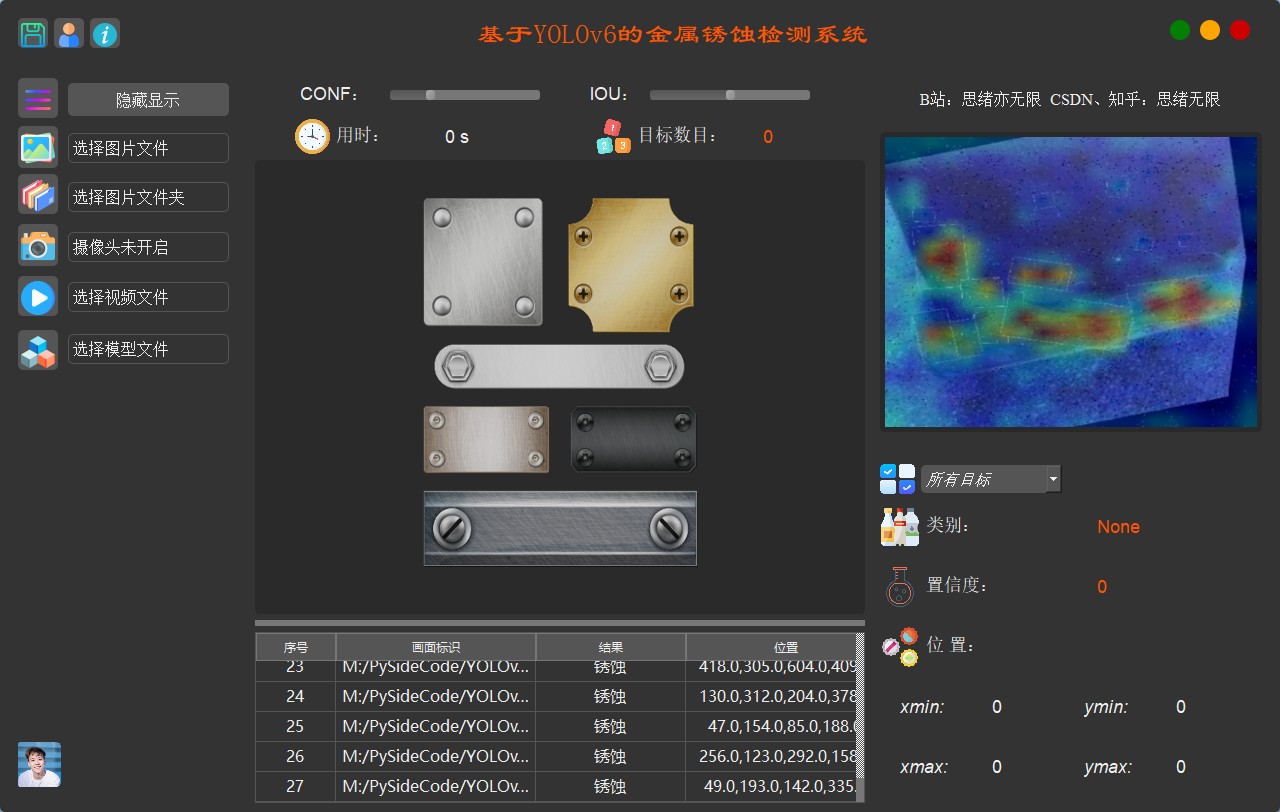Open the 所有目标 dropdown
Viewport: 1280px width, 812px height.
coord(990,479)
